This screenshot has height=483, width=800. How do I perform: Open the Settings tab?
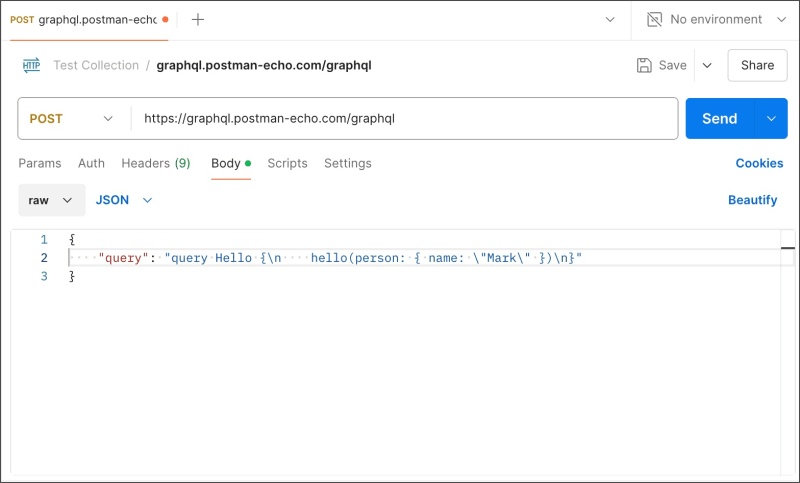347,163
